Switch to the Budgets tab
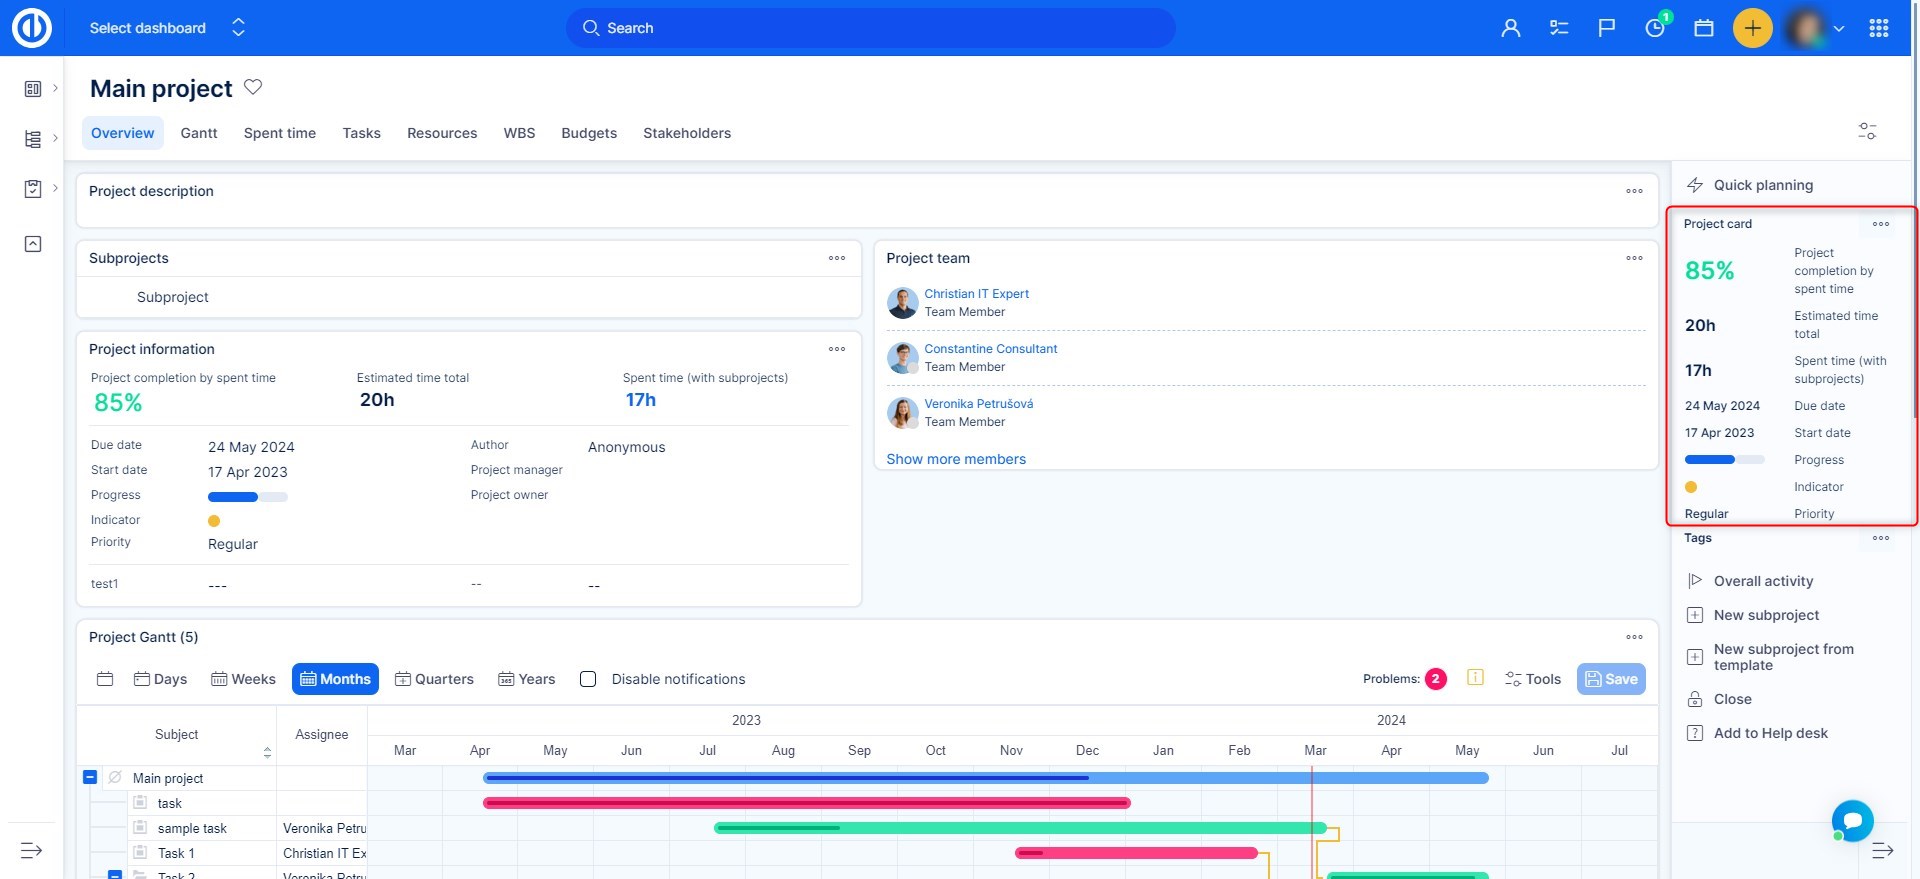Screen dimensions: 1920x879 [x=588, y=133]
